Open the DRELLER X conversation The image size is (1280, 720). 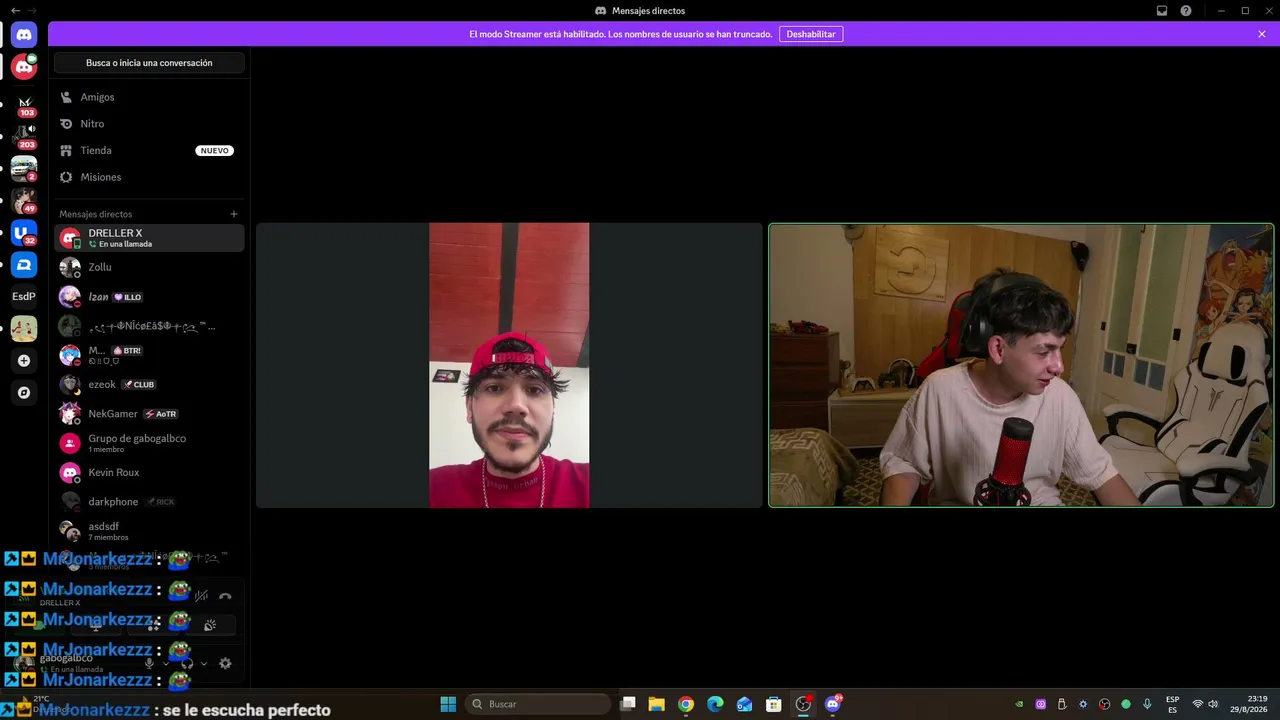pyautogui.click(x=149, y=238)
